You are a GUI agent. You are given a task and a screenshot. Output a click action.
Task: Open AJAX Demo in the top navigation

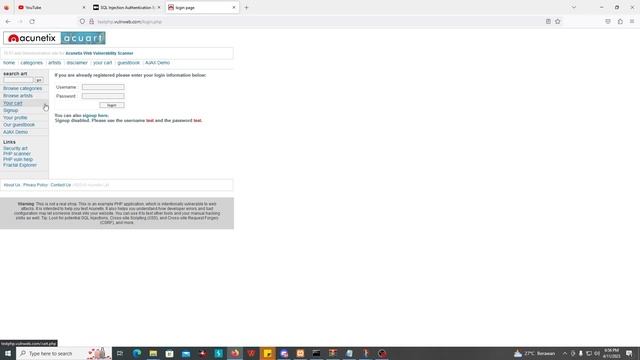pos(157,63)
